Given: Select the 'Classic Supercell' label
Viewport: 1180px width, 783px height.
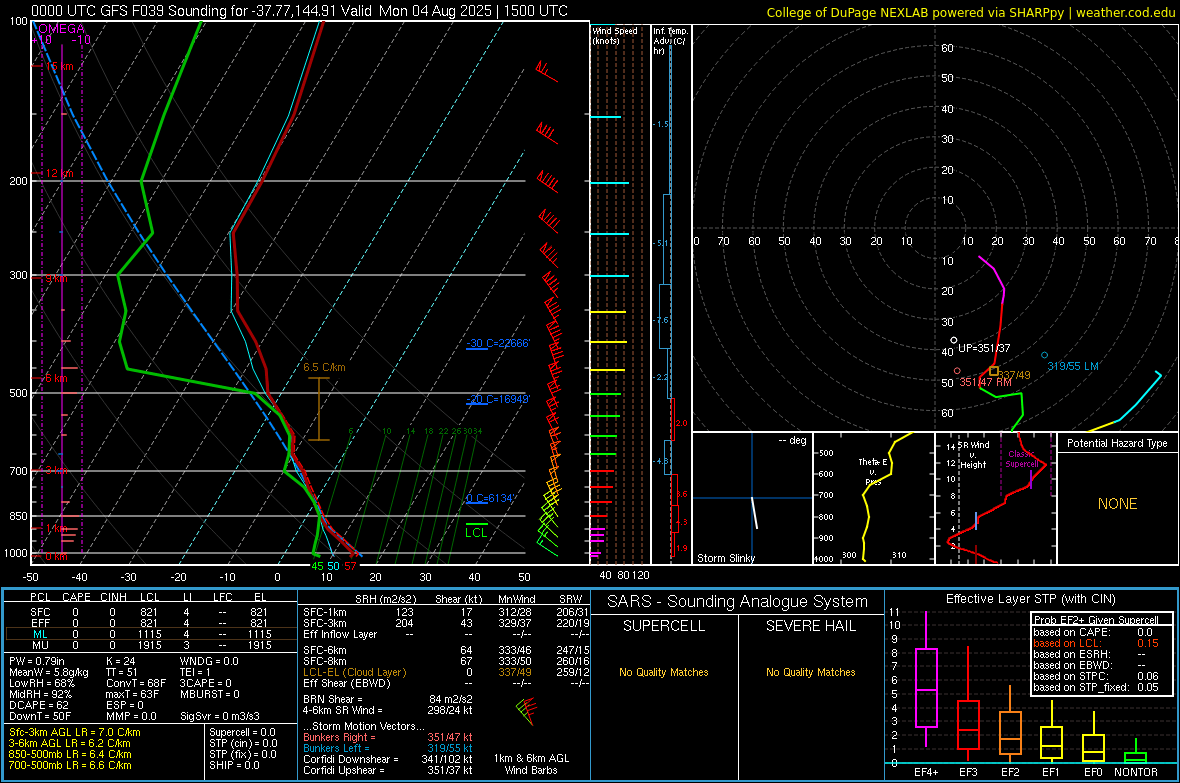Looking at the screenshot, I should 1022,459.
